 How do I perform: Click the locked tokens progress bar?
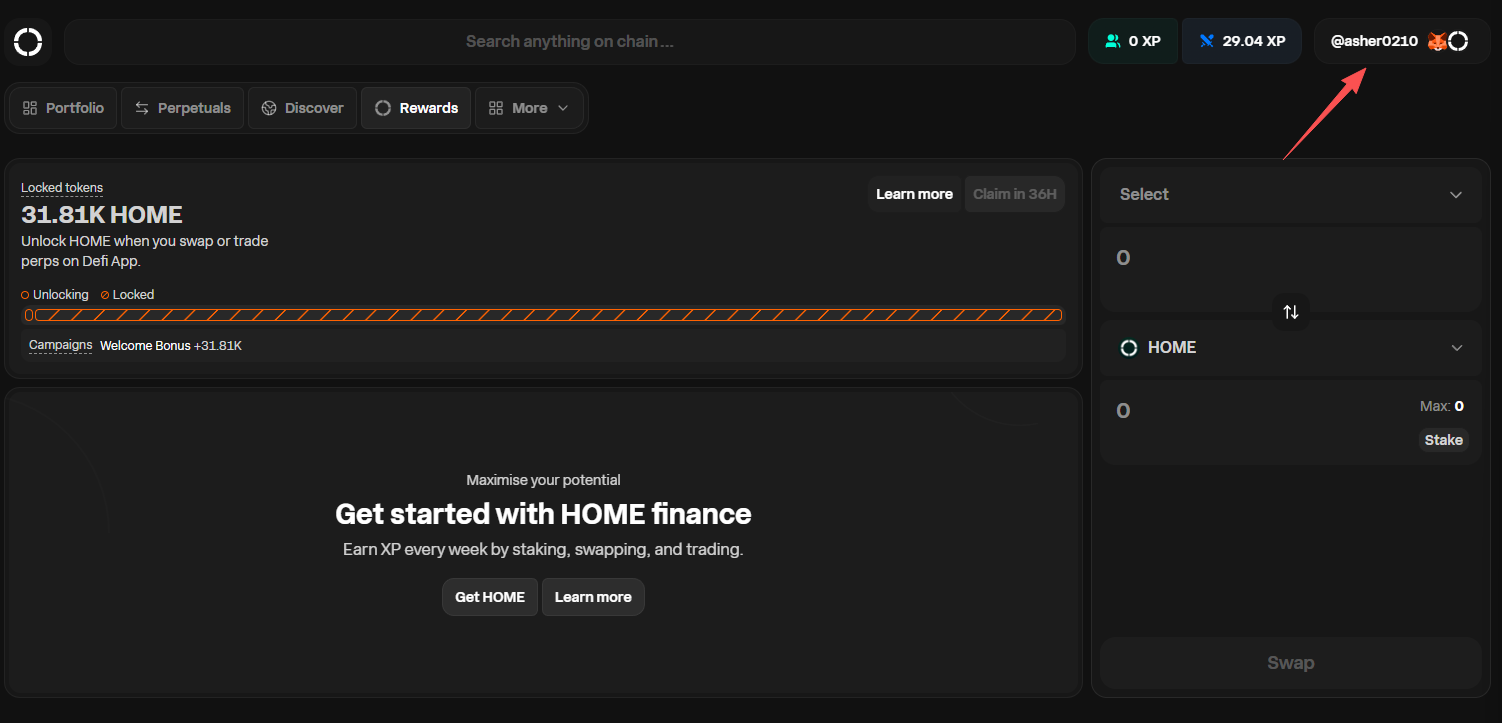(545, 315)
